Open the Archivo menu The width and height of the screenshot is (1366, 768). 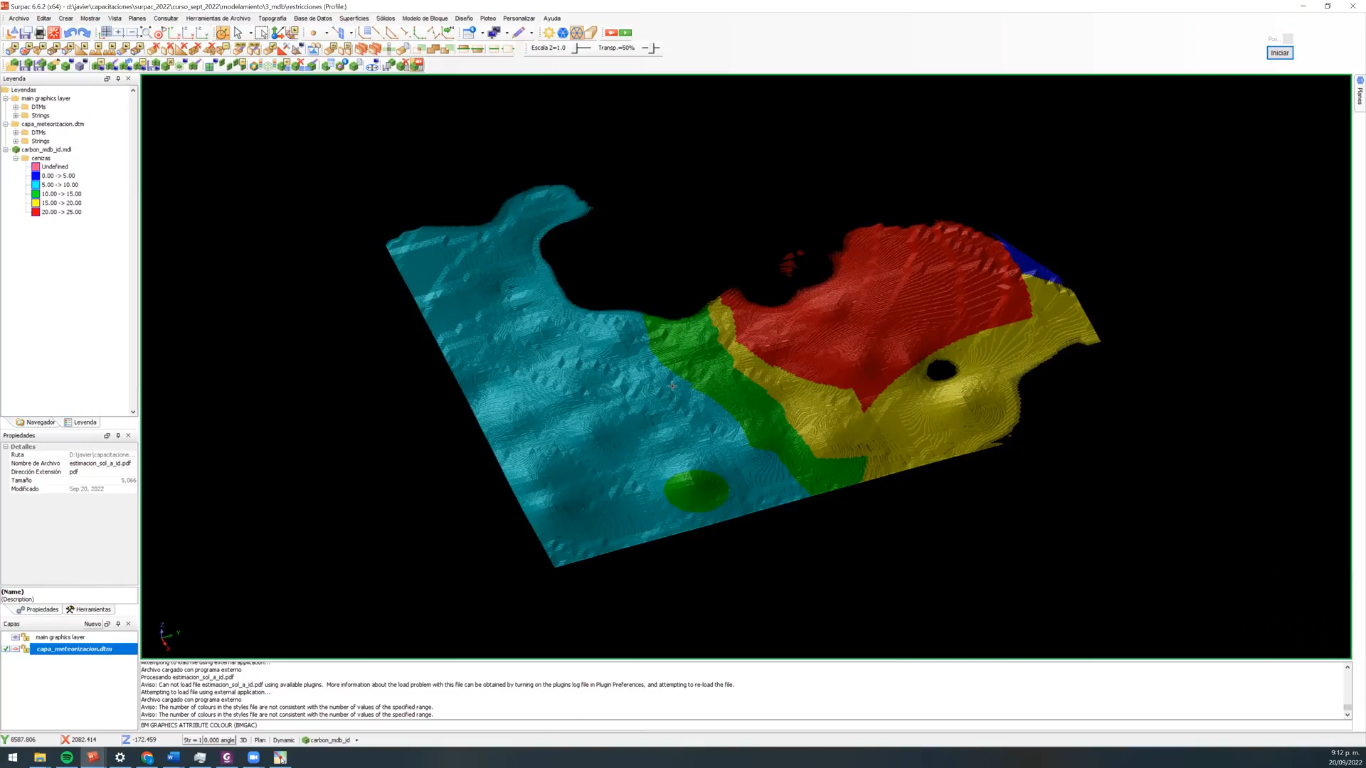(x=19, y=18)
